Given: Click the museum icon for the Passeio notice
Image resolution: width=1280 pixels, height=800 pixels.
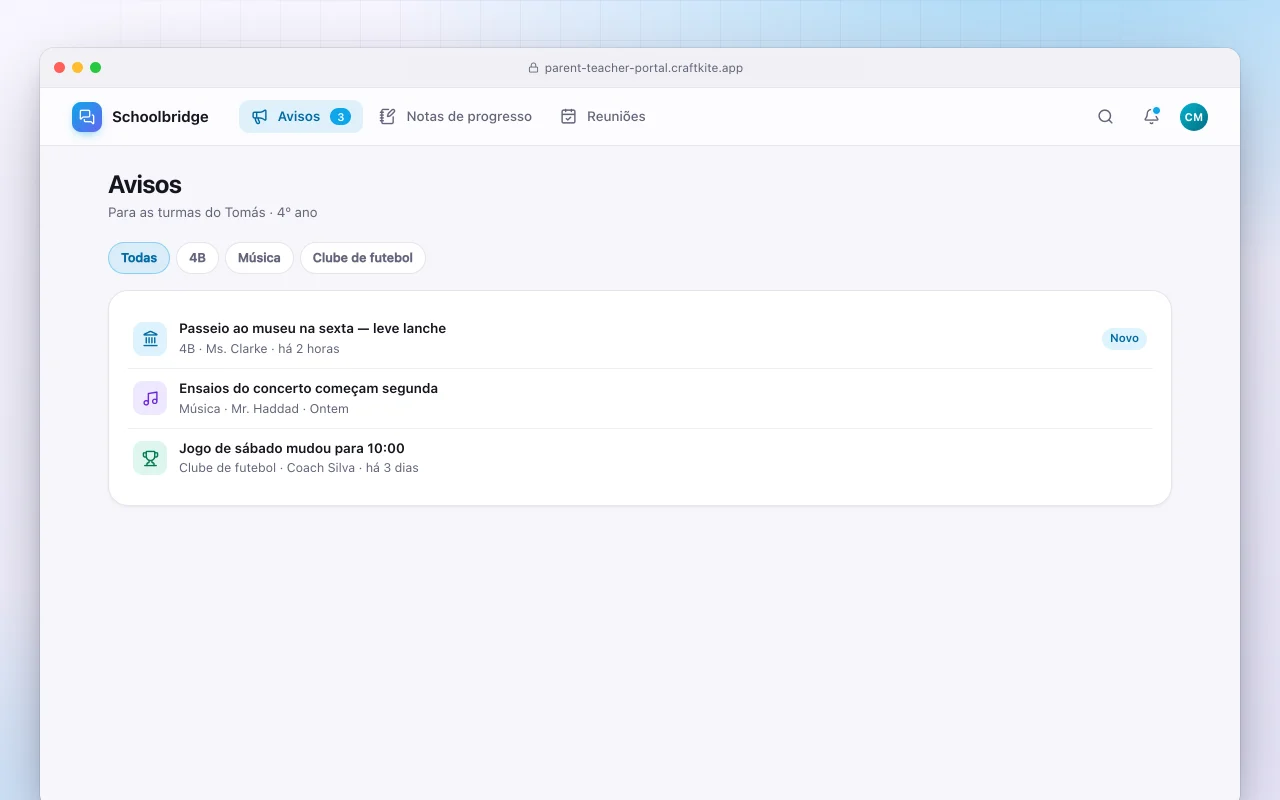Looking at the screenshot, I should pos(150,339).
